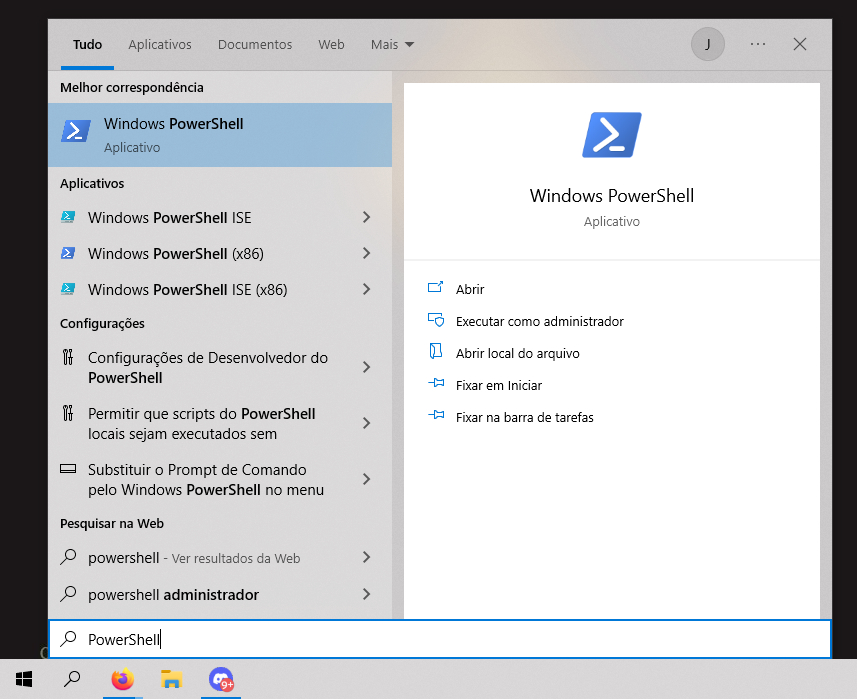Click the Windows PowerShell (x86) app icon
857x699 pixels.
click(x=68, y=253)
